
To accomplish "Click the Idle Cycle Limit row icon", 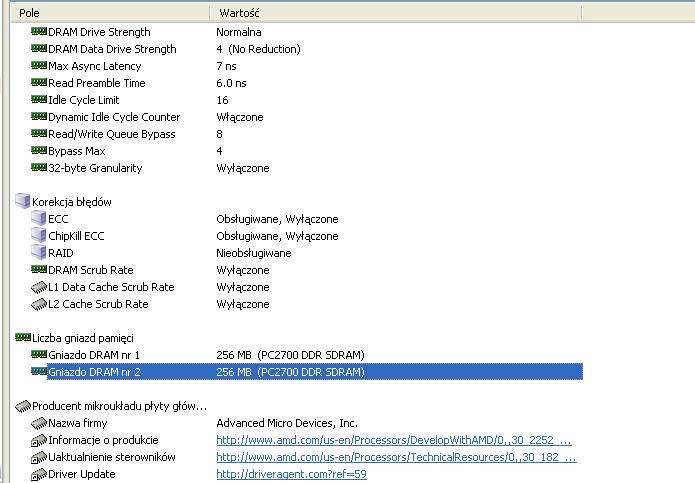I will click(x=39, y=99).
